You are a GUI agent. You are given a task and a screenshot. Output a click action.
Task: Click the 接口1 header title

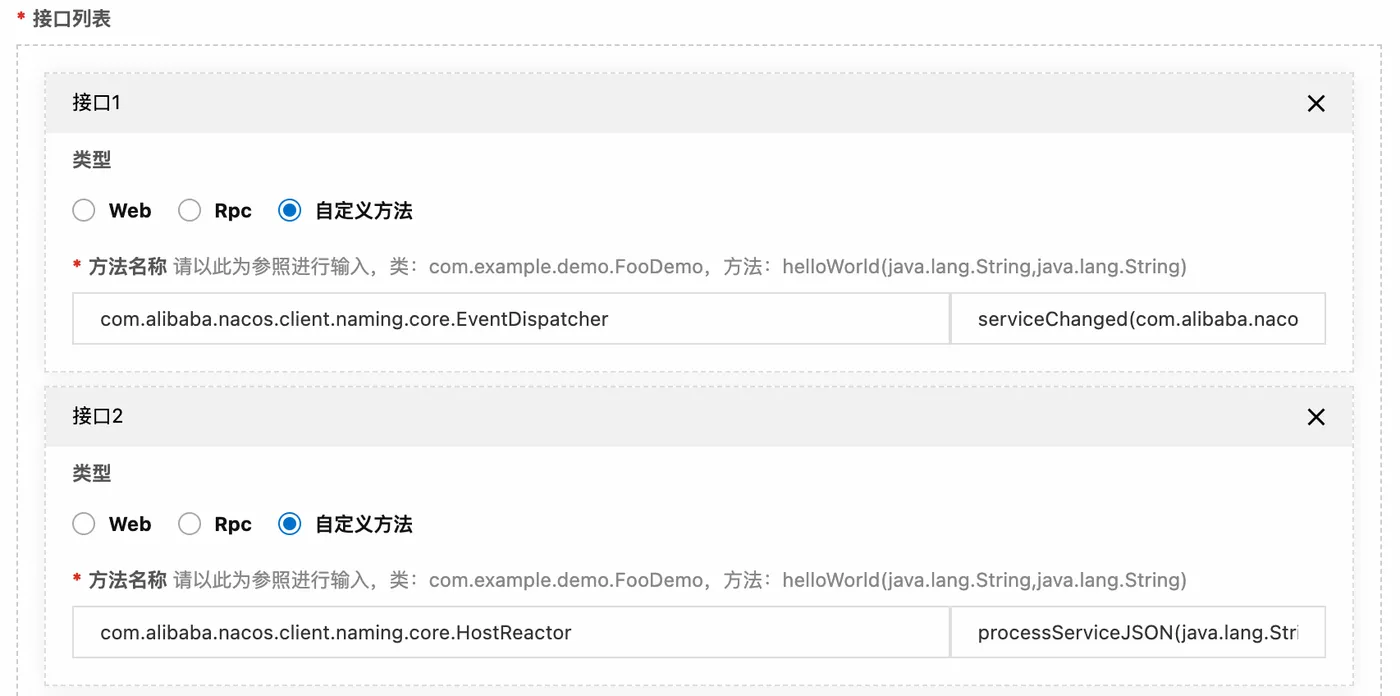(97, 103)
